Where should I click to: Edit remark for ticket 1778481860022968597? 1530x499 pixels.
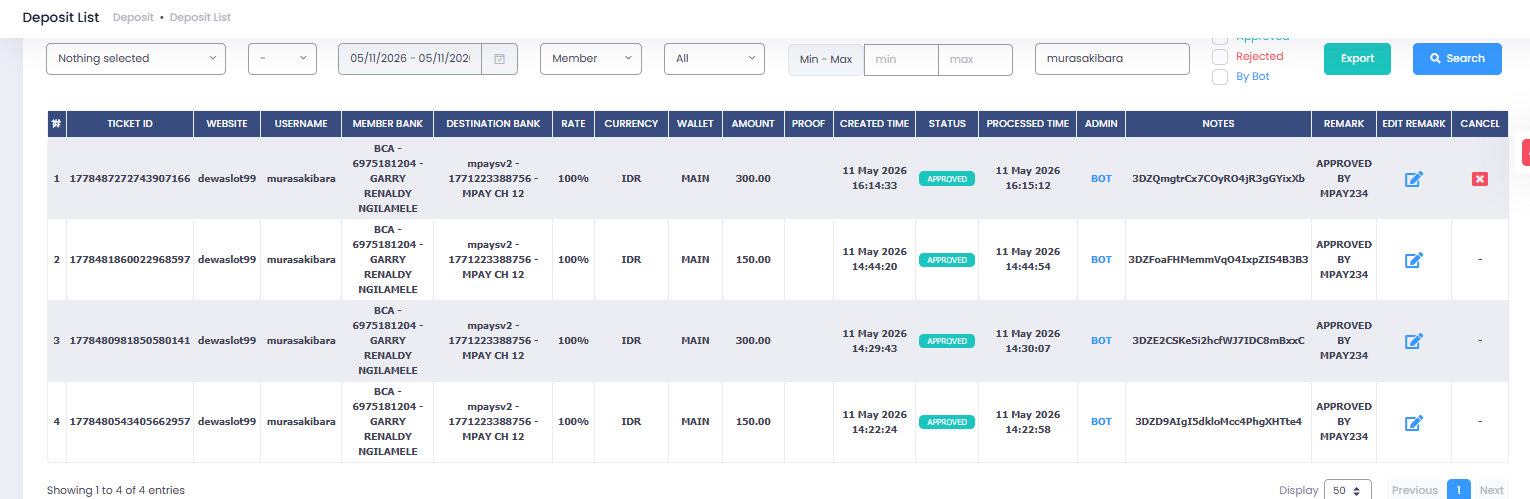pyautogui.click(x=1414, y=260)
